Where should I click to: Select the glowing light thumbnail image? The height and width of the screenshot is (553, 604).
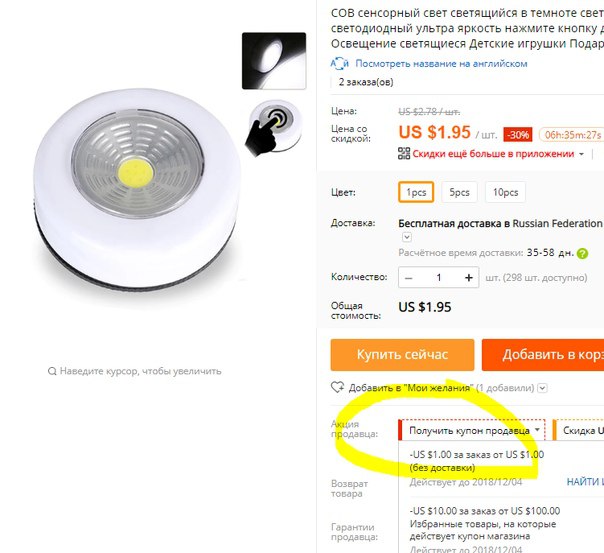coord(274,61)
